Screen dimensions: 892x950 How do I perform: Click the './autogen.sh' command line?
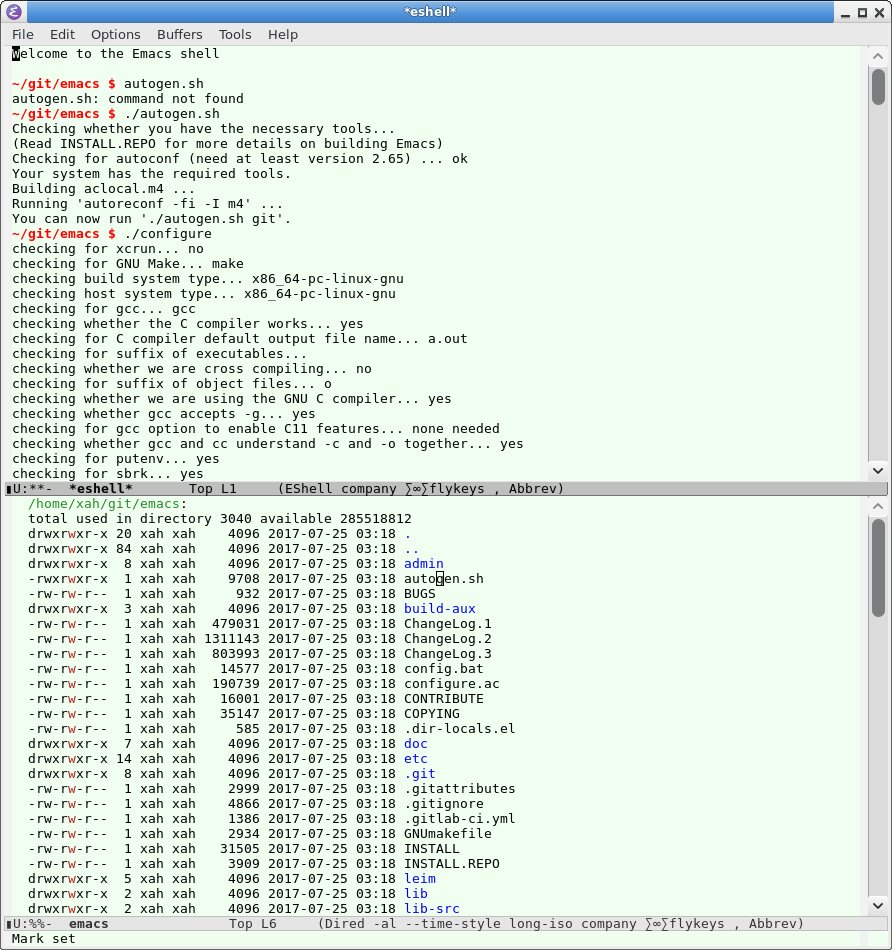click(116, 114)
